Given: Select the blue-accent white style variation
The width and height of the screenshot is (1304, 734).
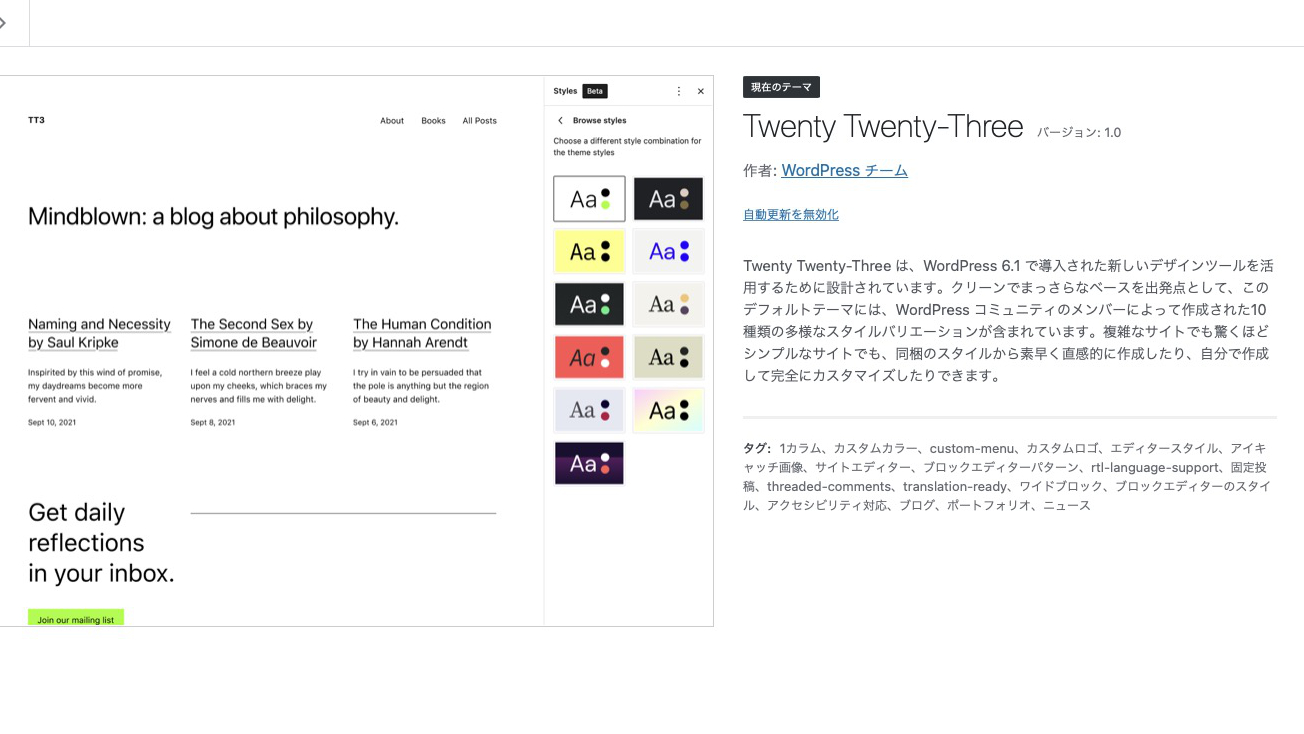Looking at the screenshot, I should pyautogui.click(x=668, y=251).
